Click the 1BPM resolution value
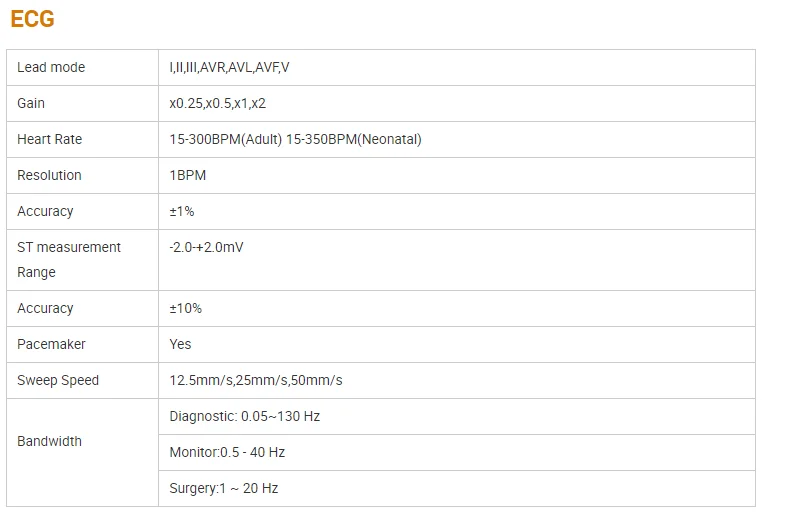This screenshot has height=514, width=796. coord(188,176)
